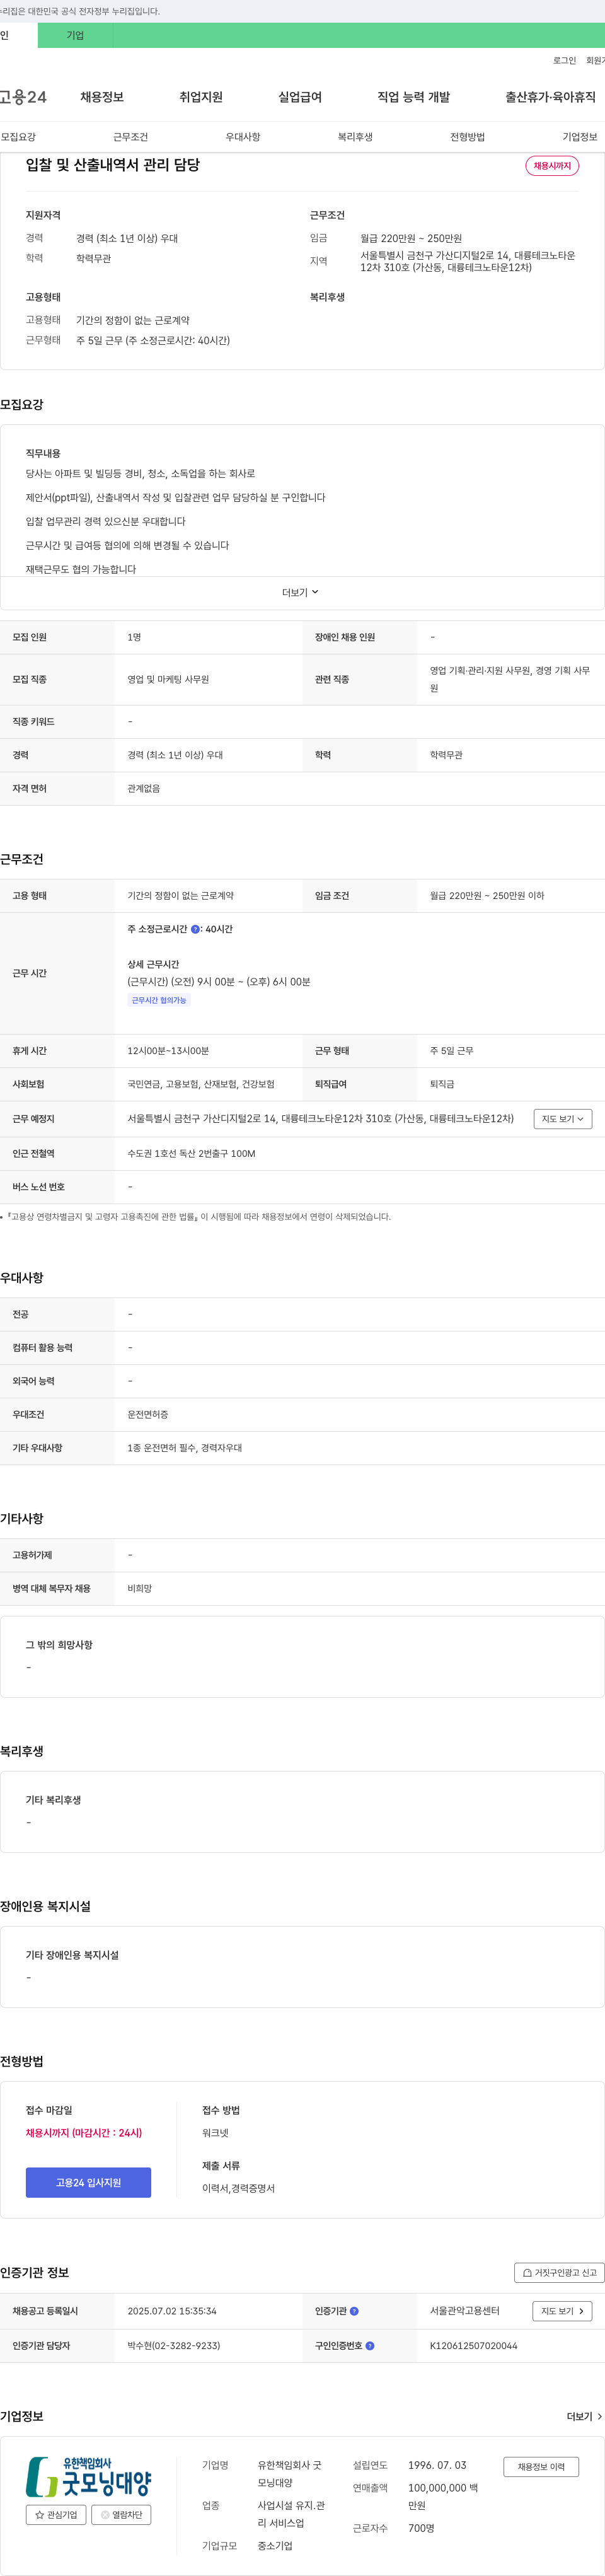Open the 출산휴가·육아휴직 menu
Image resolution: width=605 pixels, height=2576 pixels.
coord(550,97)
